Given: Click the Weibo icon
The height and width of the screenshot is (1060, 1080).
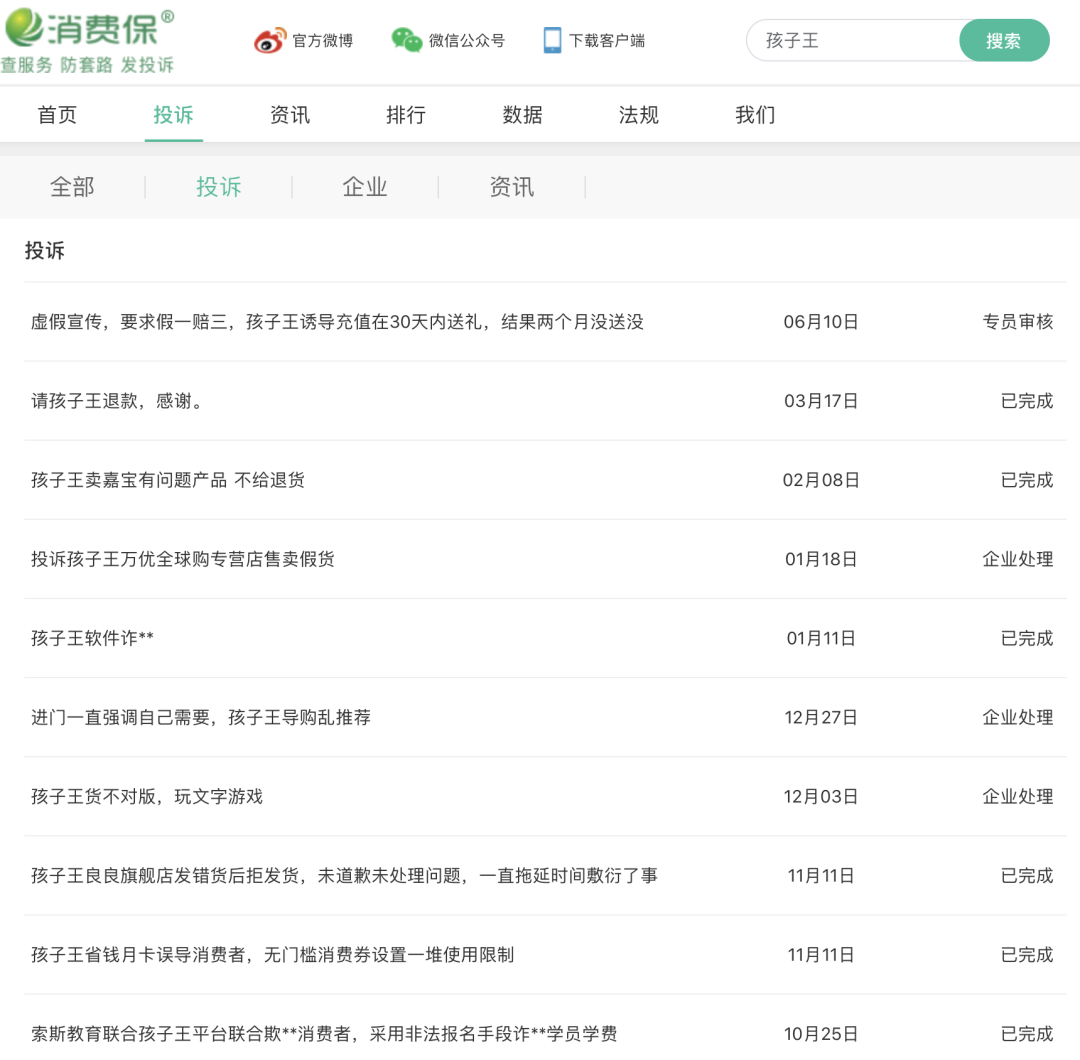Looking at the screenshot, I should click(269, 41).
